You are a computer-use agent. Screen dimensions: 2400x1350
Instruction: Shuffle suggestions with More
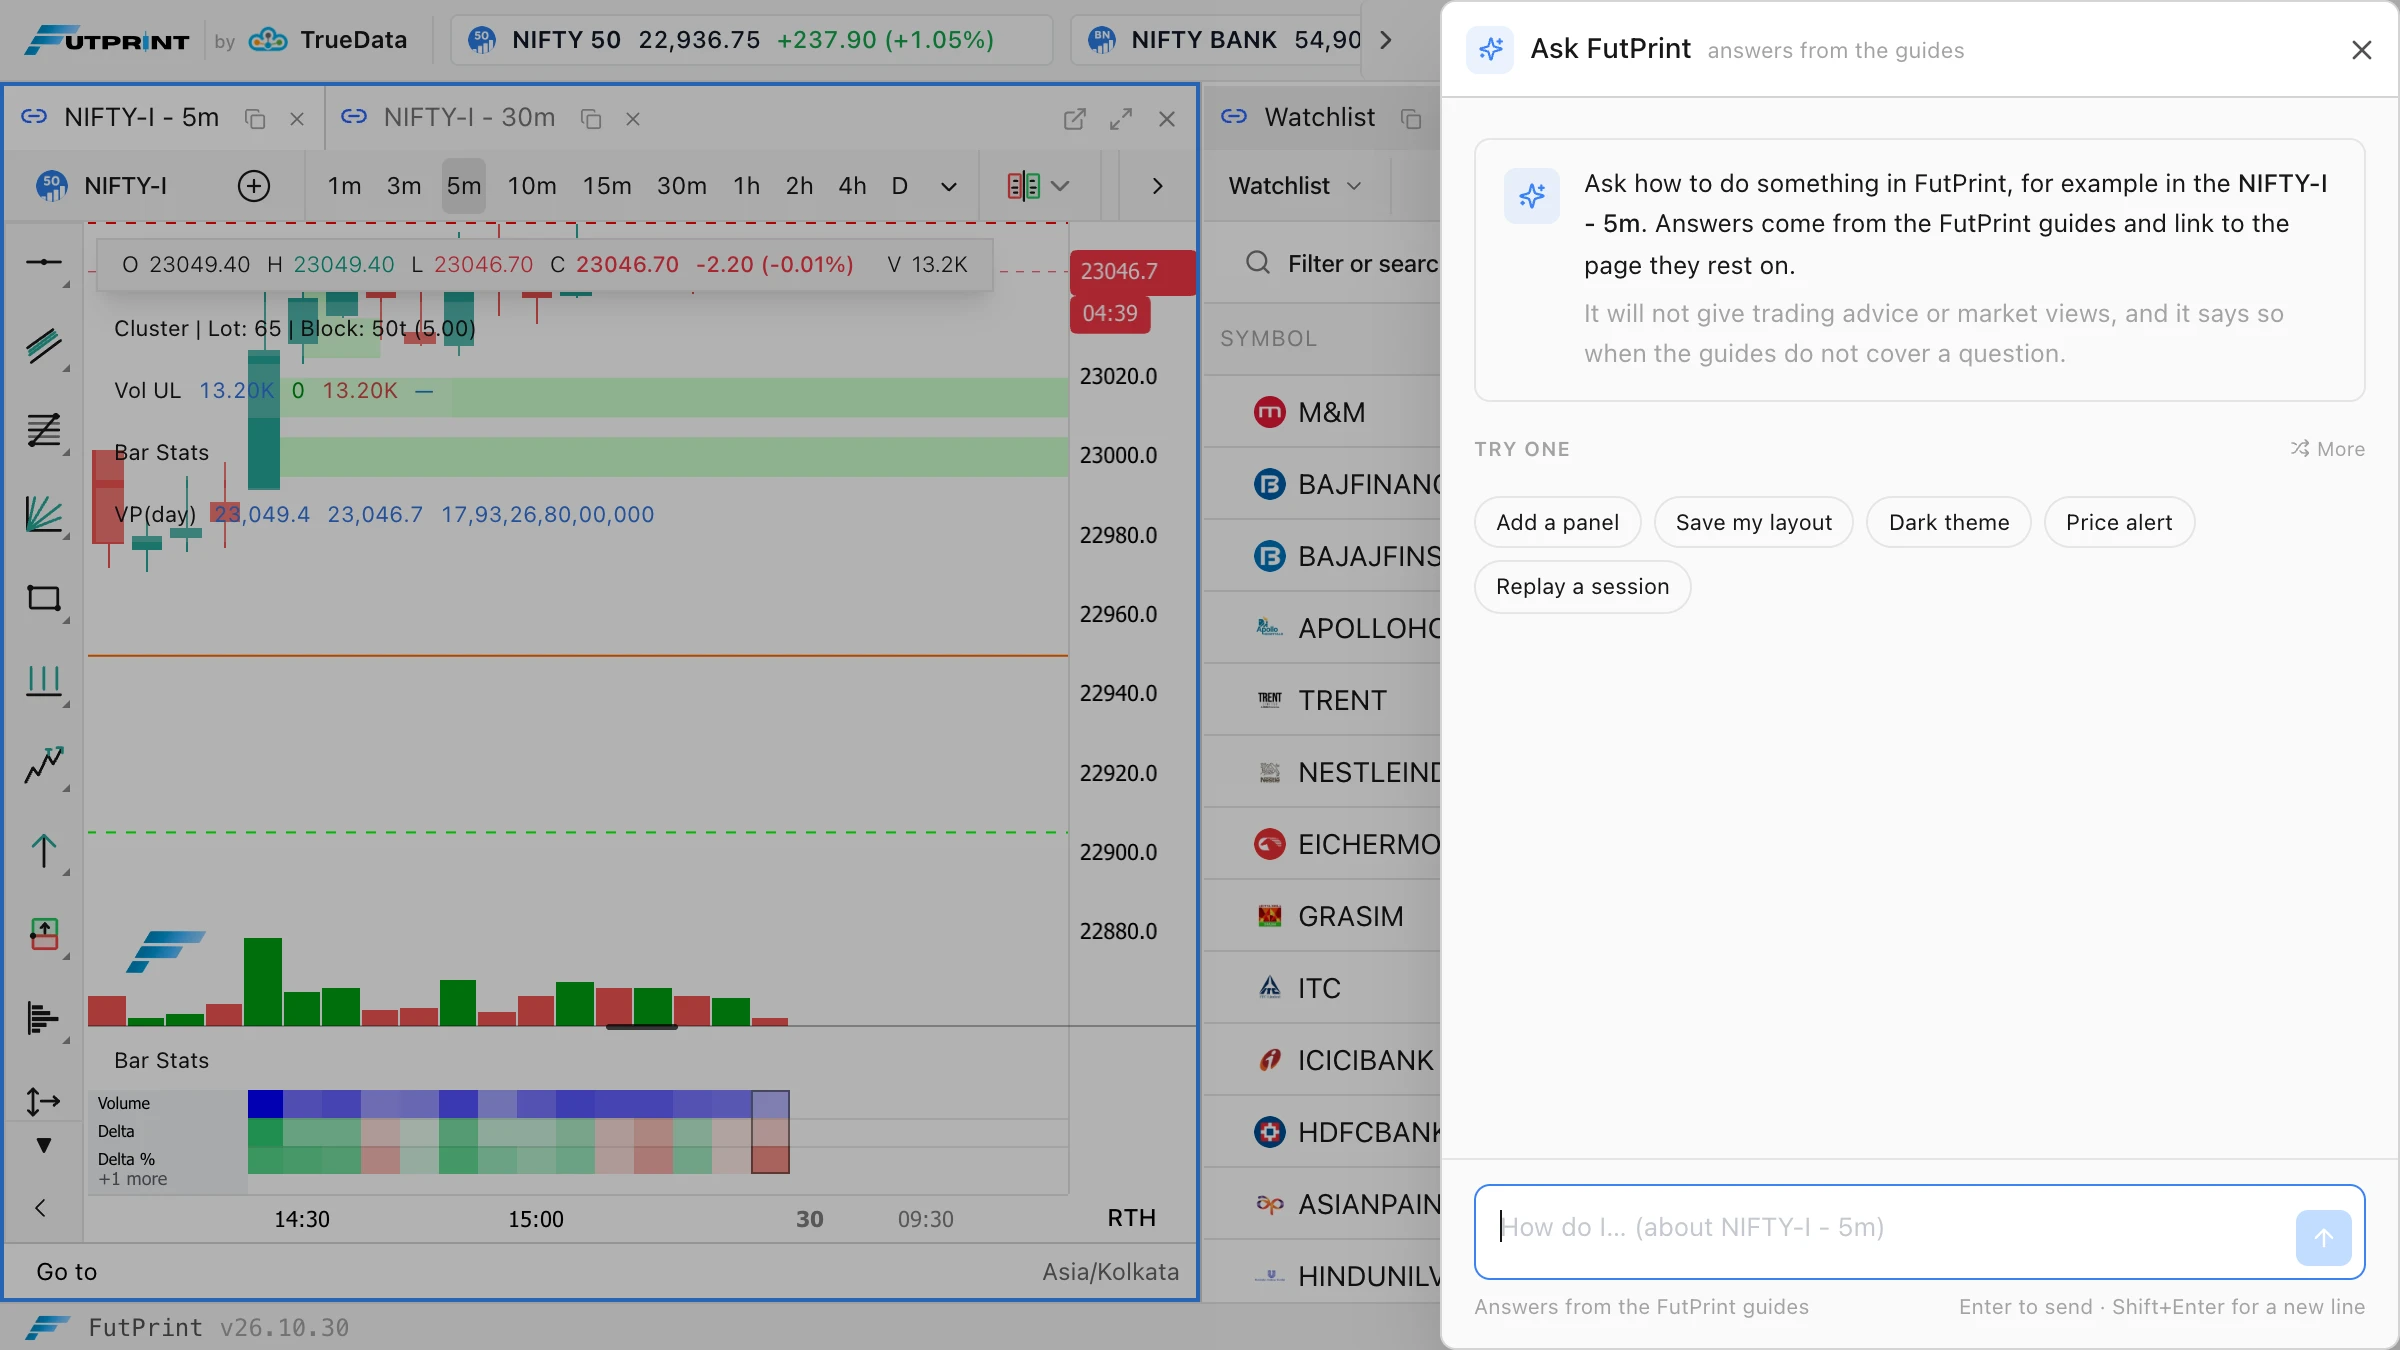tap(2327, 449)
